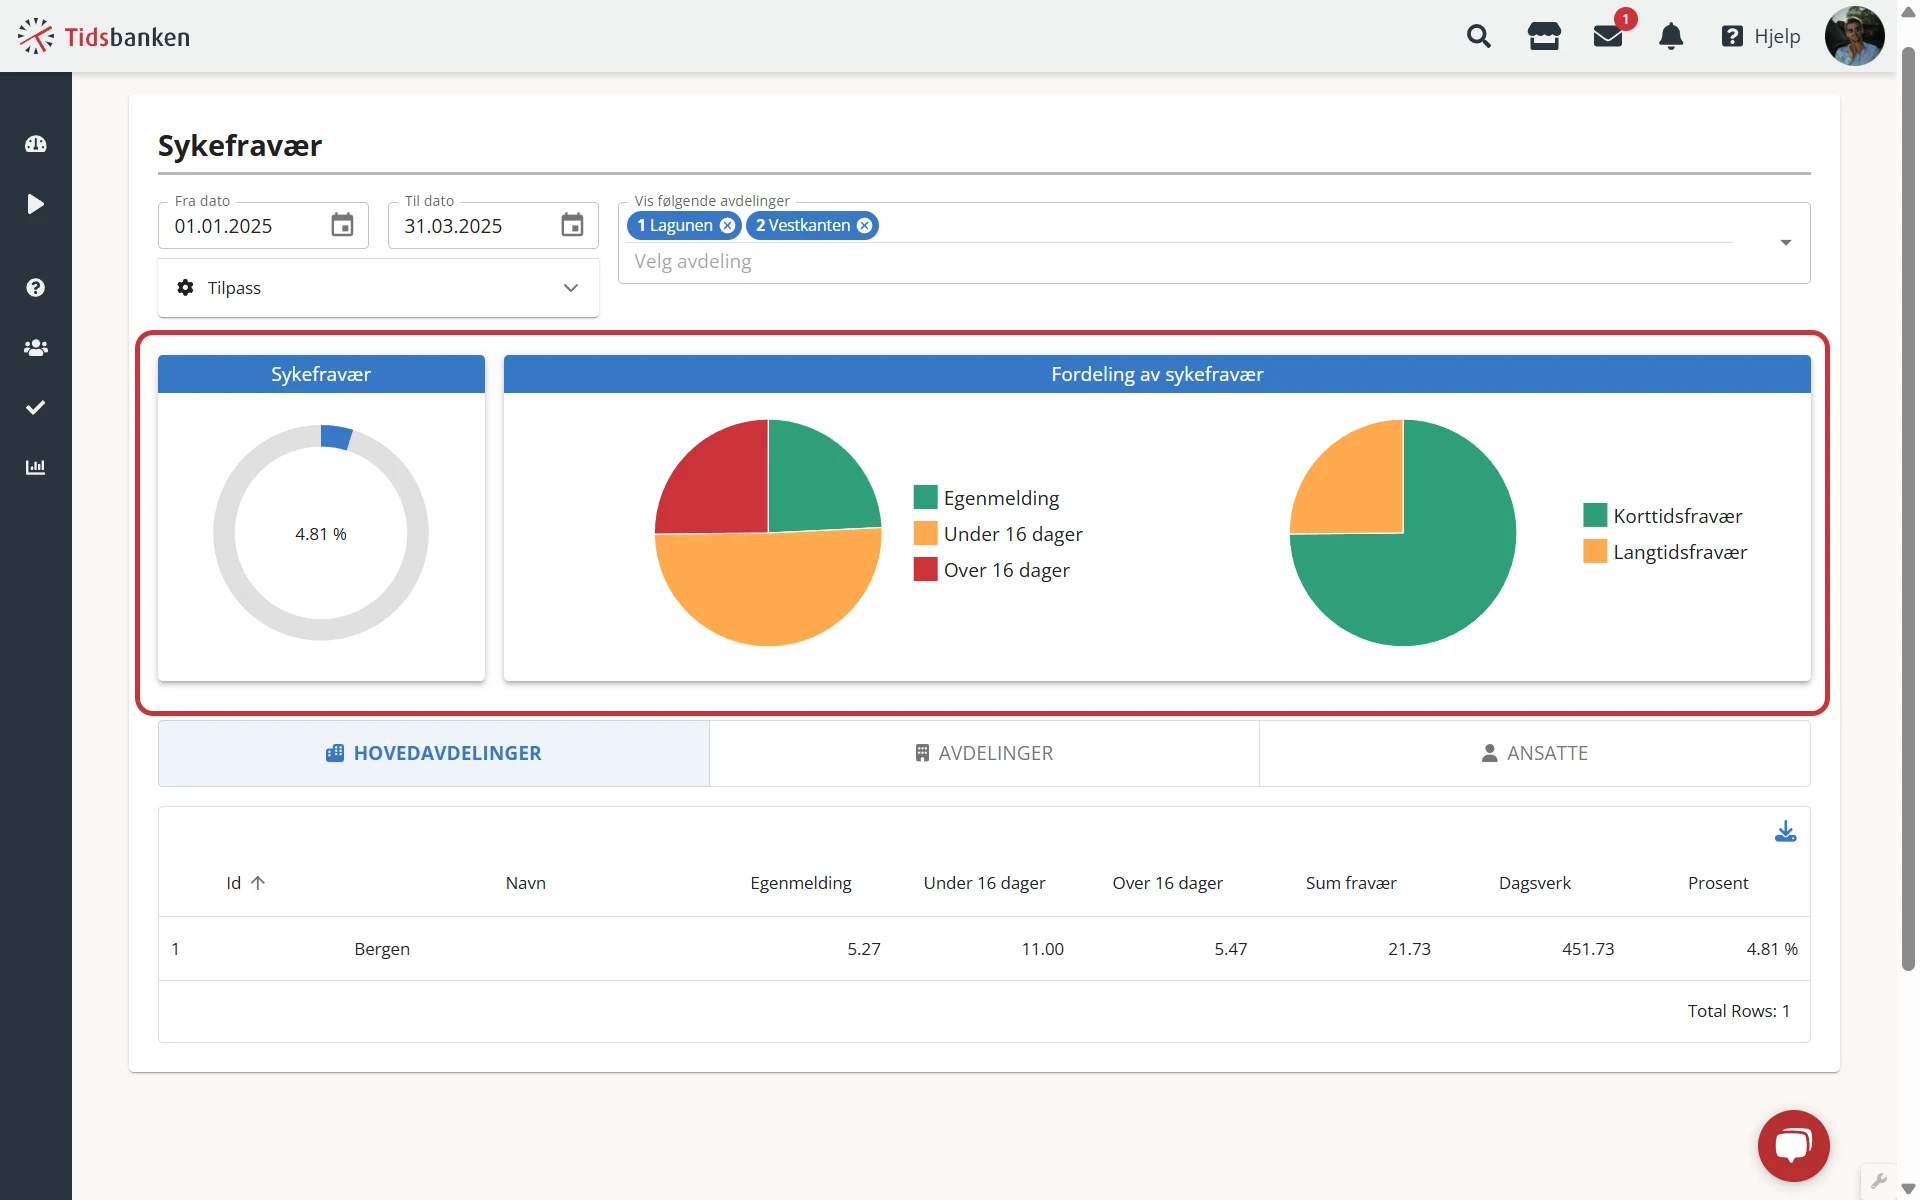Switch to the ANSATTE tab

(x=1535, y=753)
